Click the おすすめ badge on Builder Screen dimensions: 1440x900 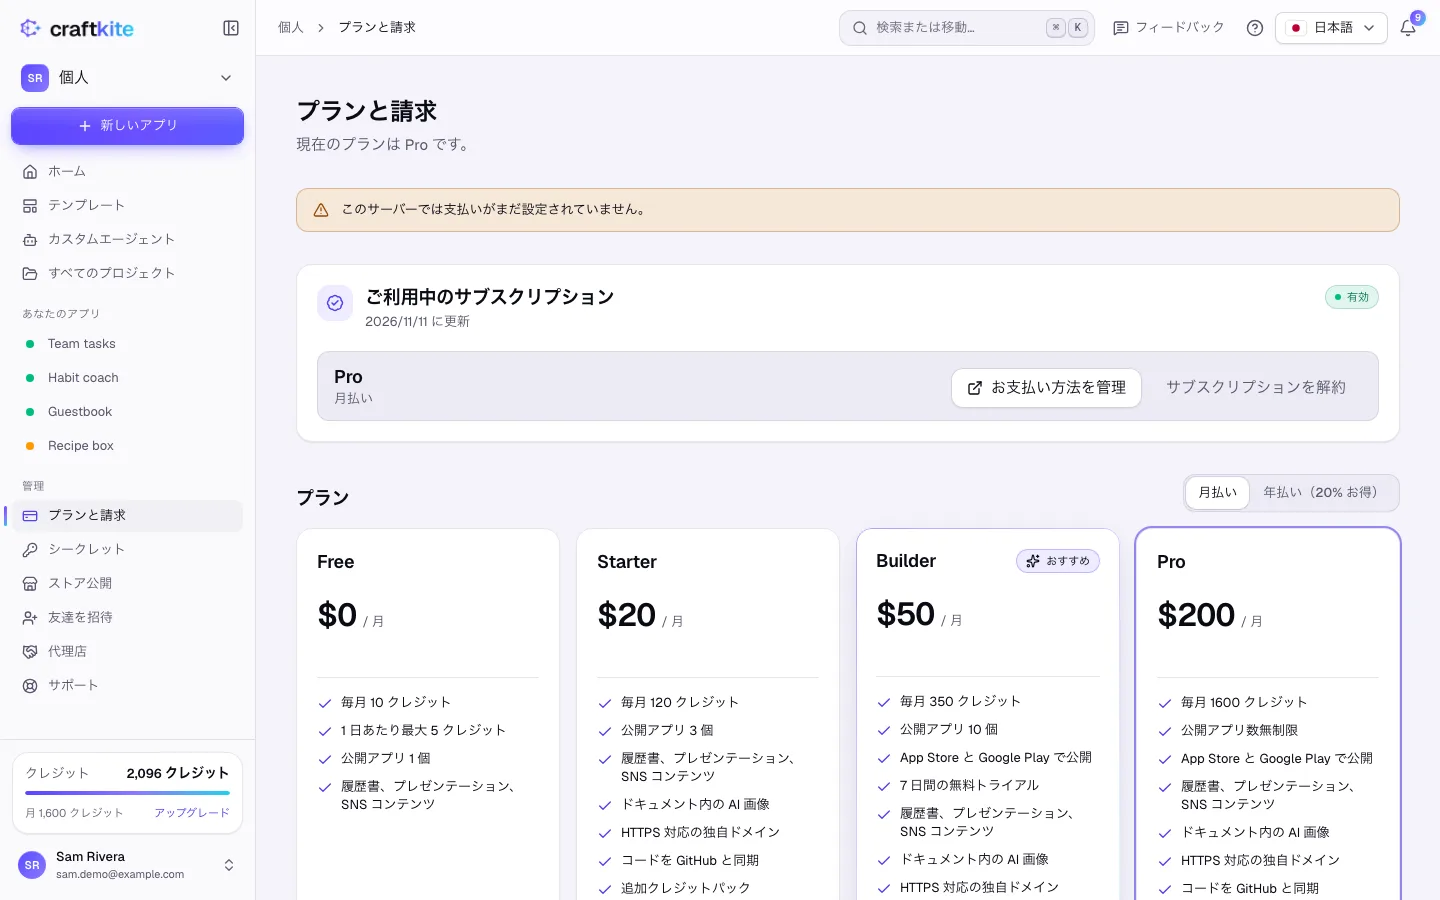click(1058, 561)
